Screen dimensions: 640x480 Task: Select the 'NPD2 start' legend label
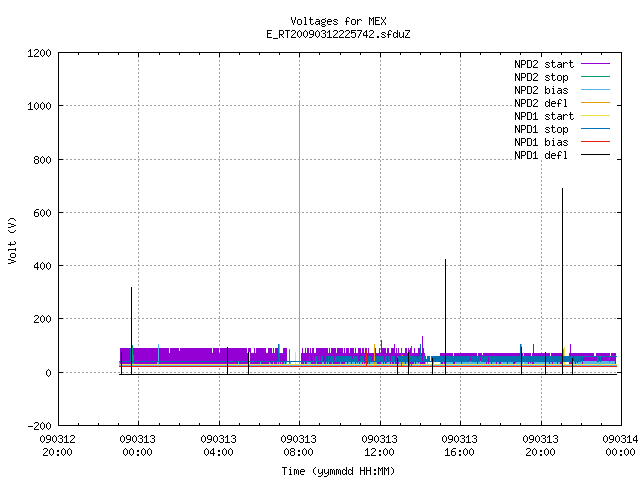tap(544, 64)
